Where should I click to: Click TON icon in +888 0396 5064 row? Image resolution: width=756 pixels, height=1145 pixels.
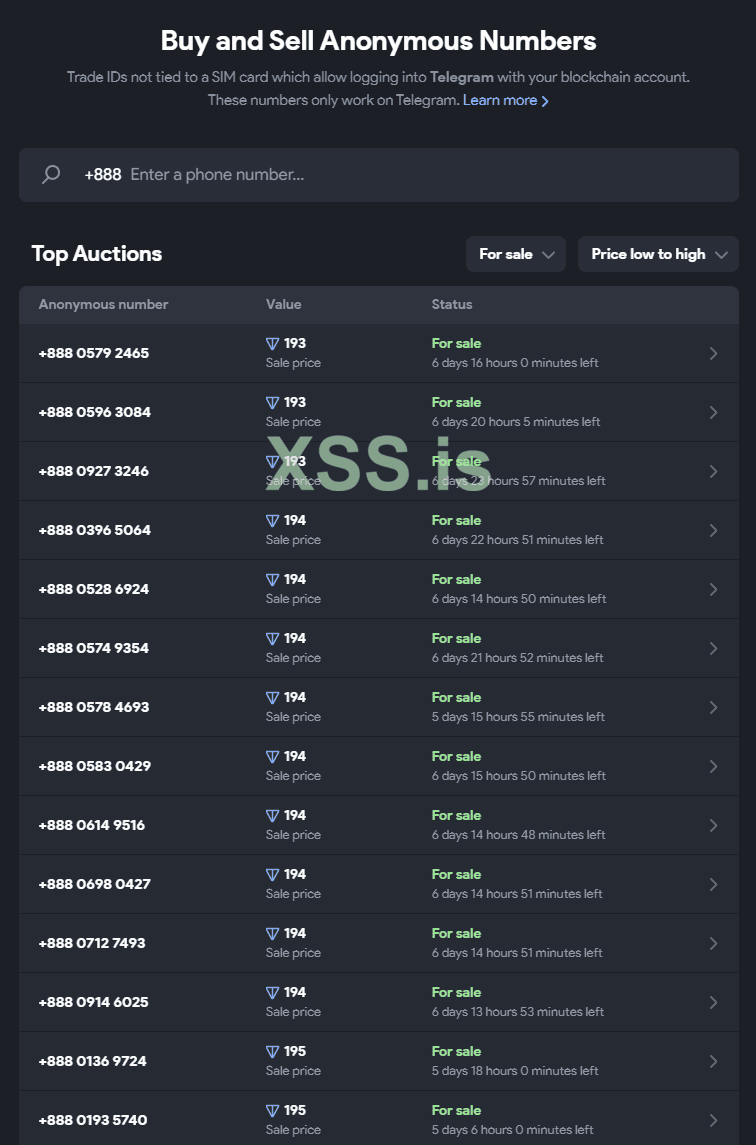(x=272, y=521)
